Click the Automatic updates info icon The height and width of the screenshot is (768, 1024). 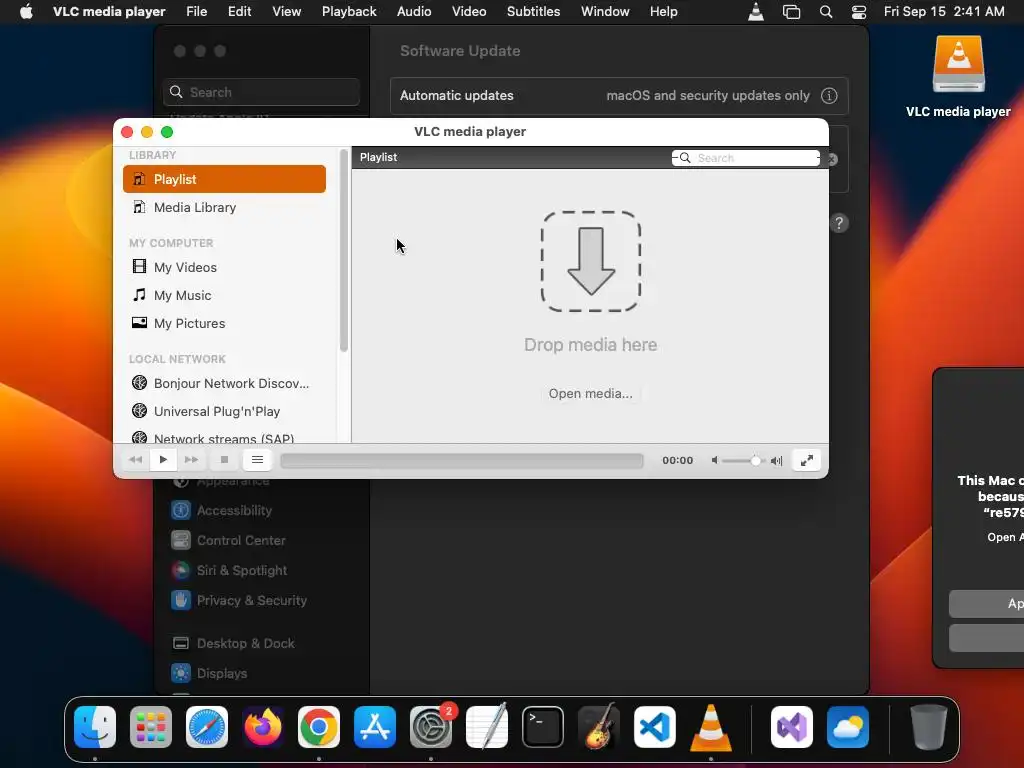pyautogui.click(x=829, y=95)
